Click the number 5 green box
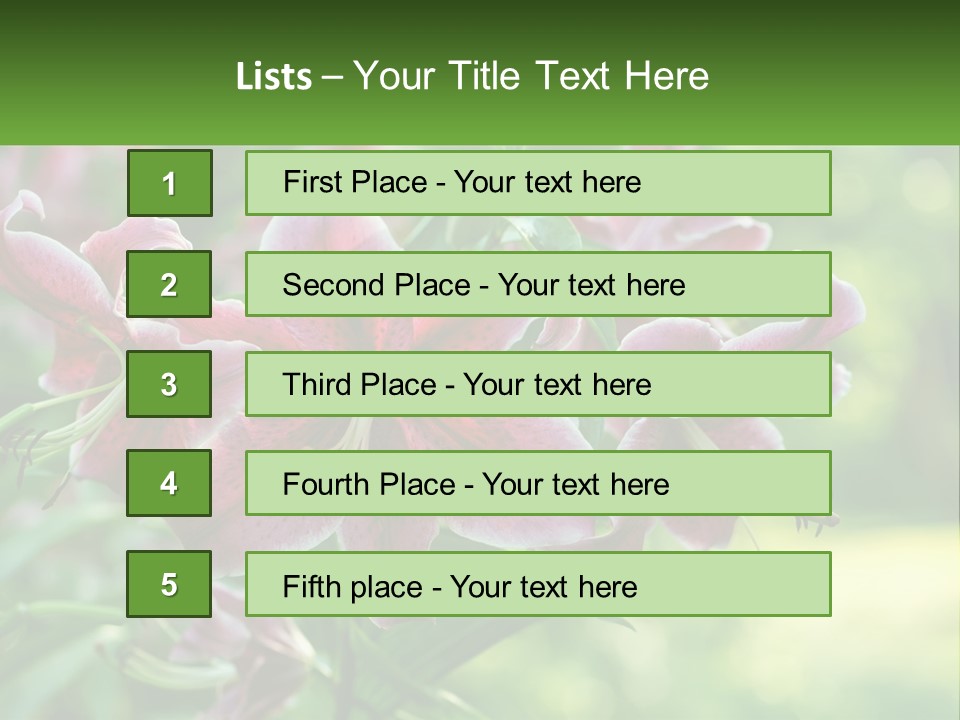 coord(169,584)
